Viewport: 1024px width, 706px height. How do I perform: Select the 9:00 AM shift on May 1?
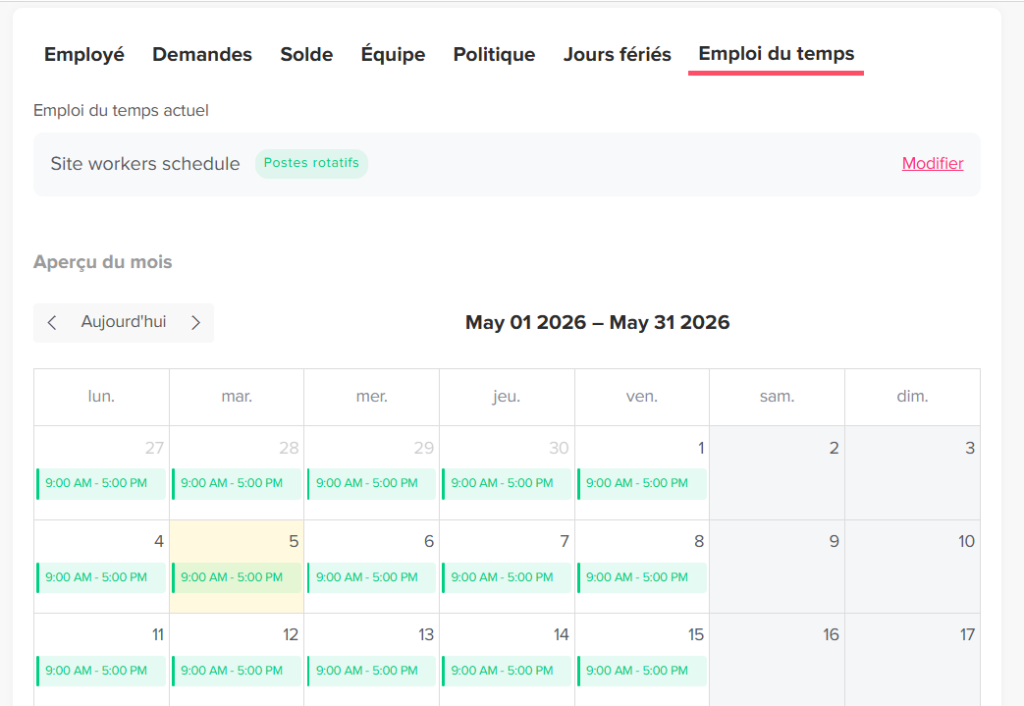pyautogui.click(x=642, y=484)
